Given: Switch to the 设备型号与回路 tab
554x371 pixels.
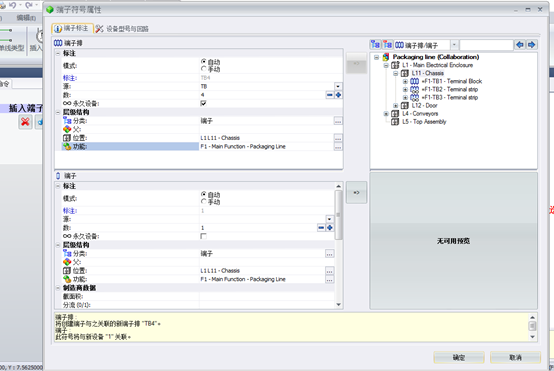Looking at the screenshot, I should pyautogui.click(x=122, y=29).
